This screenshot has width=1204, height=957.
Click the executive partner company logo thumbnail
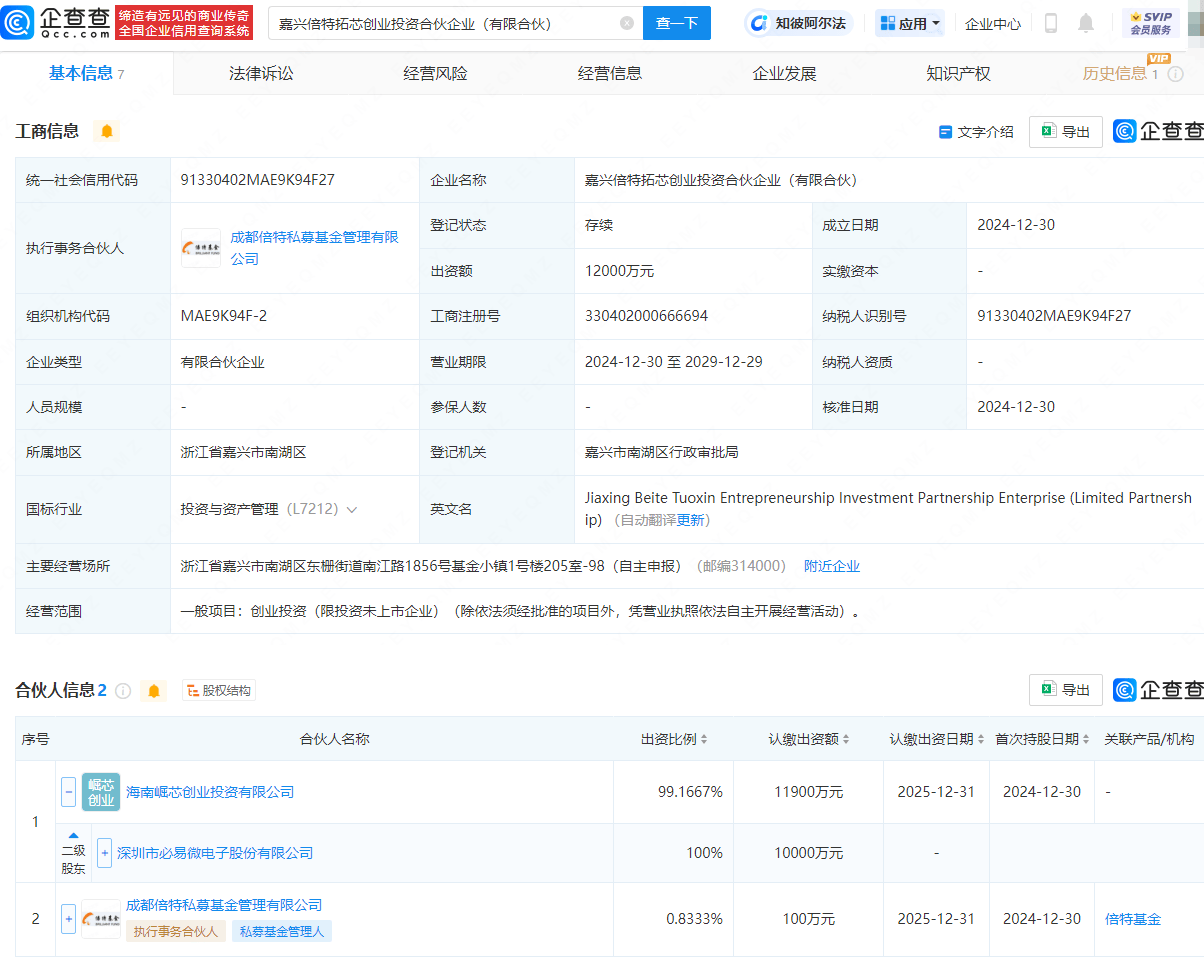(201, 248)
